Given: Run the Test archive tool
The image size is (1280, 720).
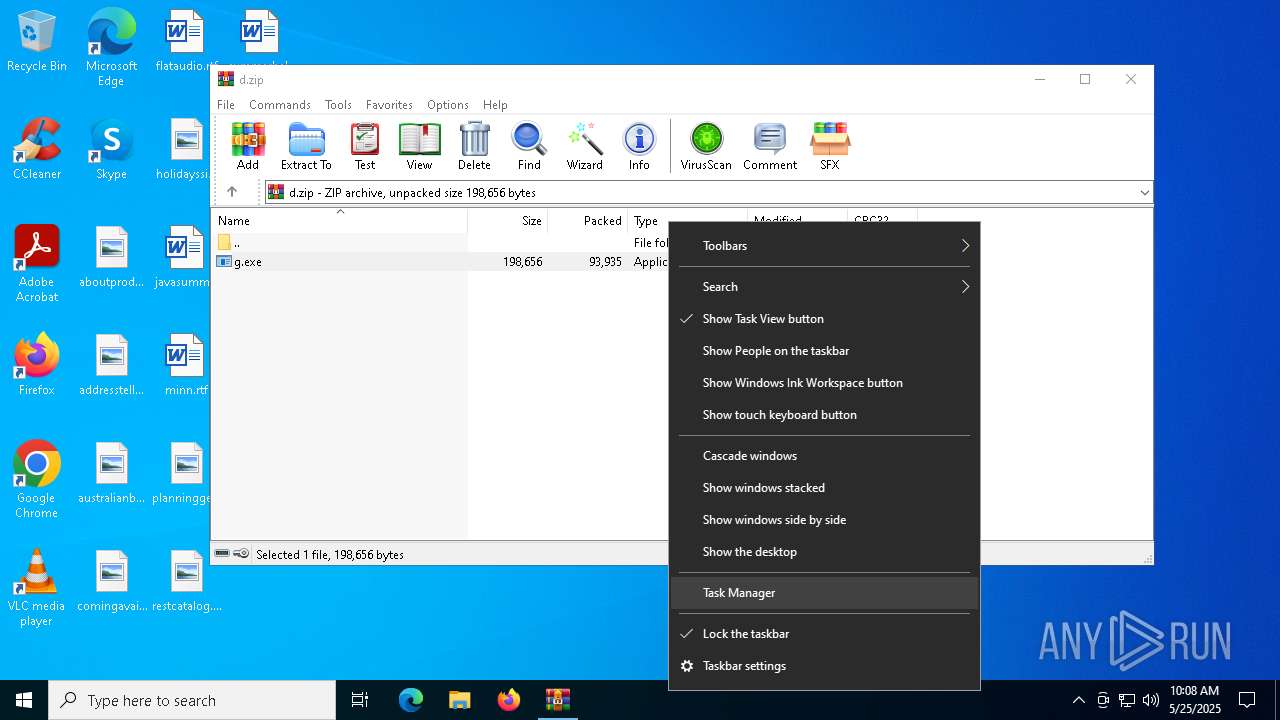Looking at the screenshot, I should pos(365,147).
